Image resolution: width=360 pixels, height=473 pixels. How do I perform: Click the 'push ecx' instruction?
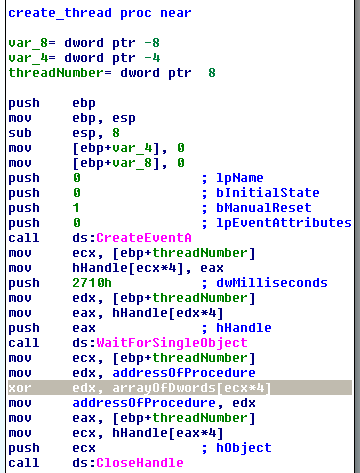[x=52, y=448]
